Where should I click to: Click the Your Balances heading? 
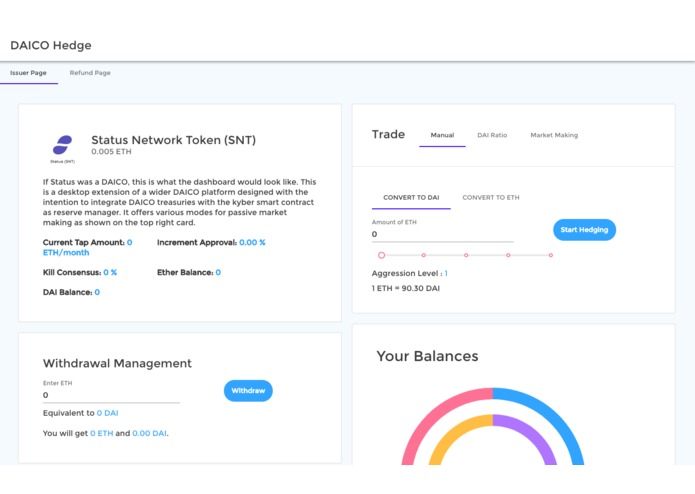[x=427, y=356]
